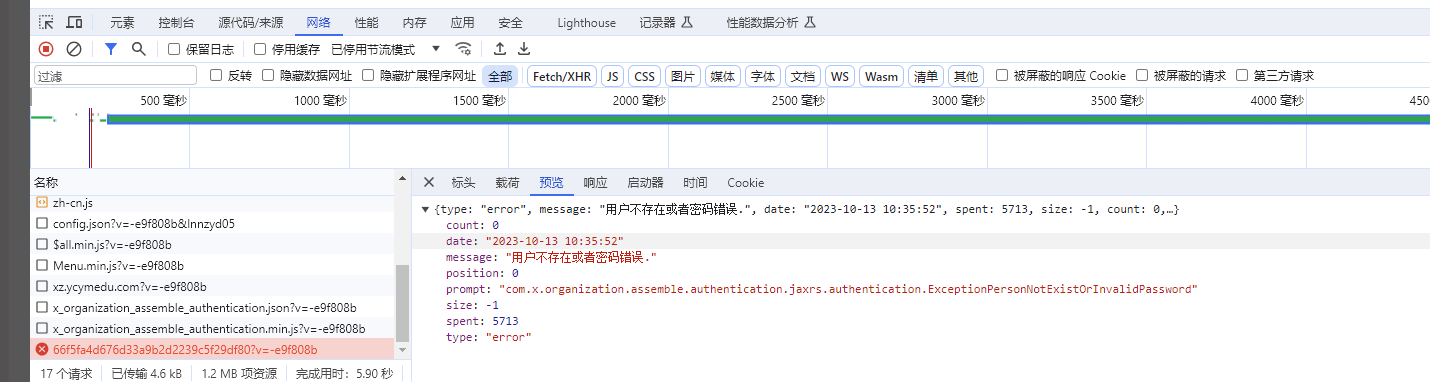Image resolution: width=1430 pixels, height=382 pixels.
Task: Show the Cookie details tab
Action: click(x=745, y=182)
